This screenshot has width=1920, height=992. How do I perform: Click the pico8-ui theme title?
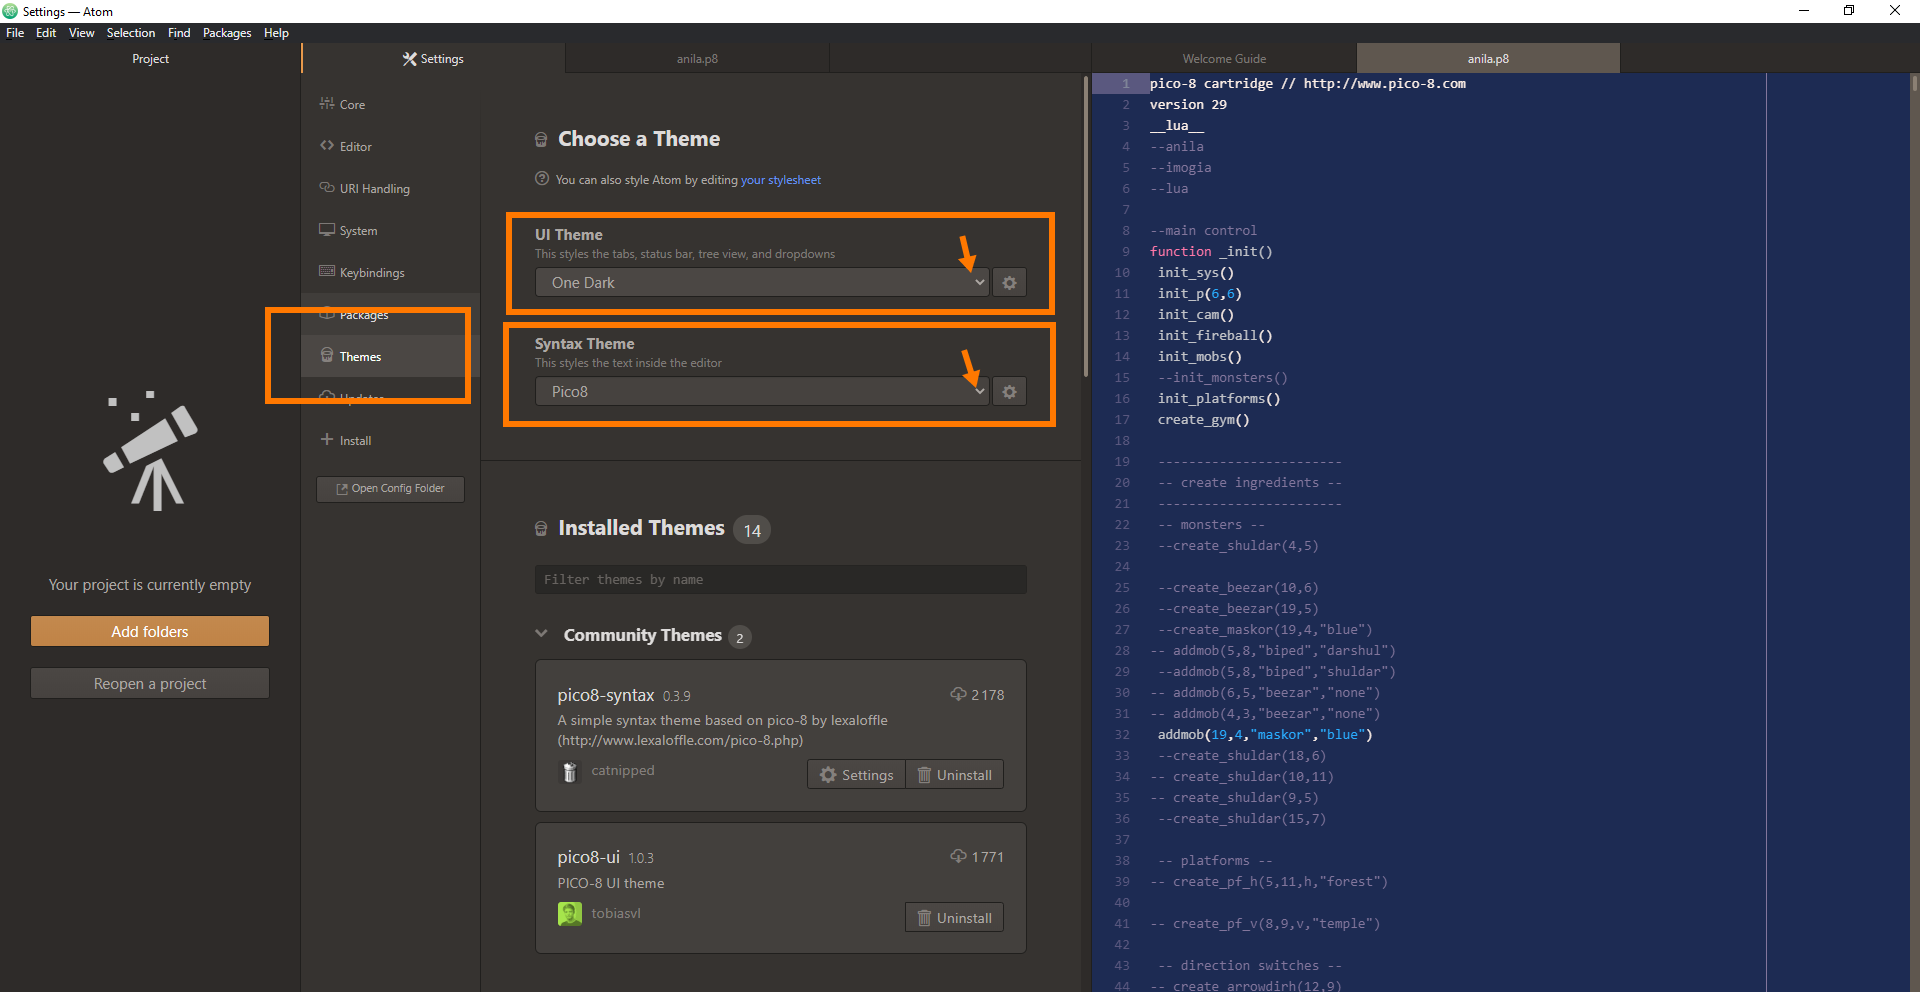[x=589, y=857]
